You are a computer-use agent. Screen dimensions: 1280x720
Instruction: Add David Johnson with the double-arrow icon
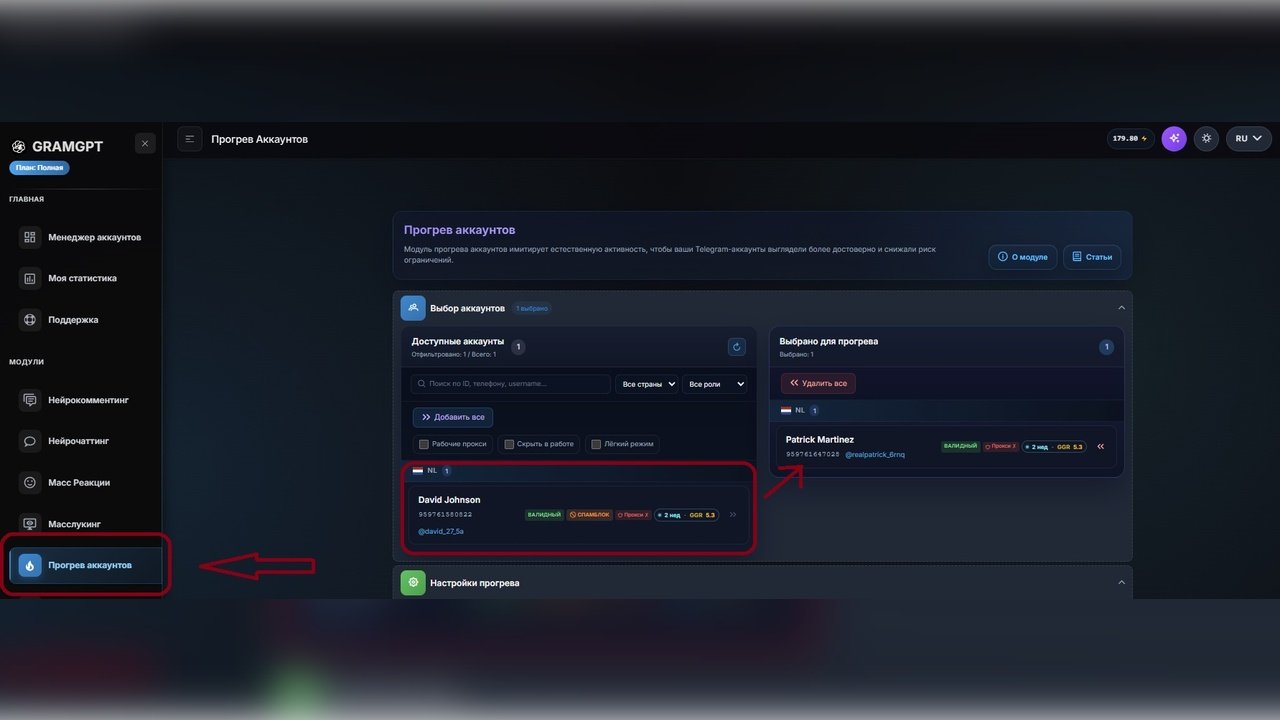click(x=733, y=515)
